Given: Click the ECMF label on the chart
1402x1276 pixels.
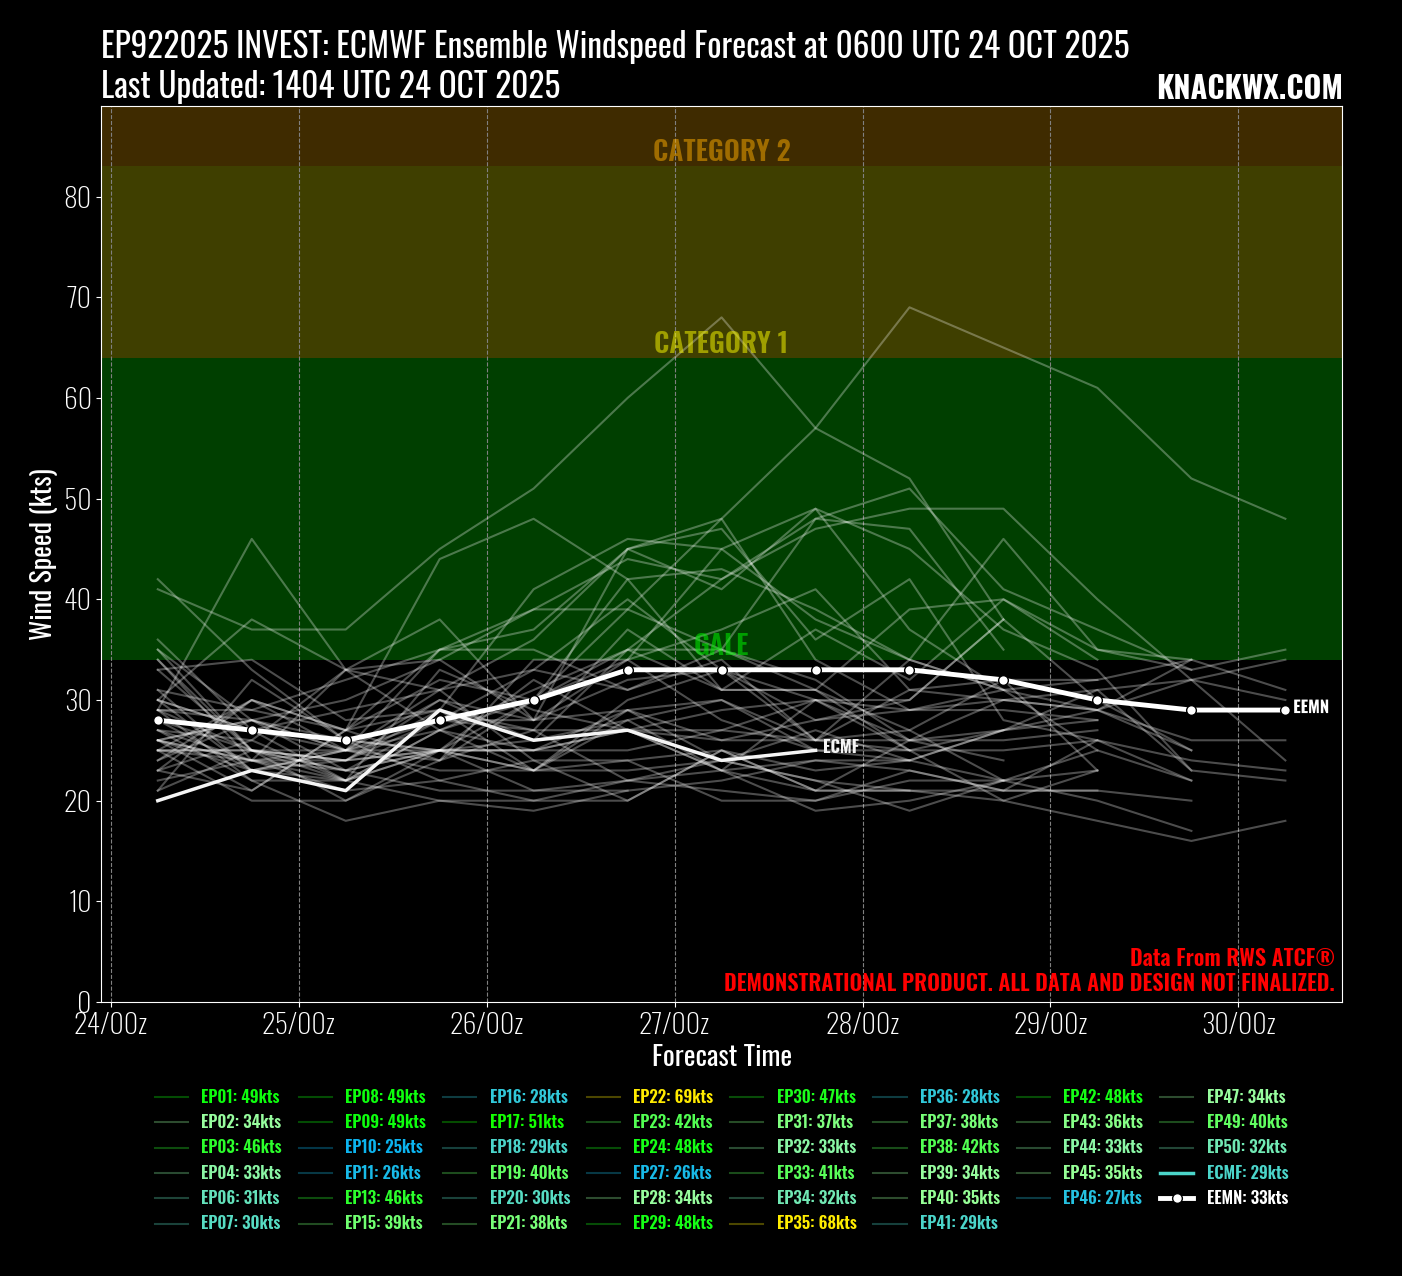Looking at the screenshot, I should [840, 747].
